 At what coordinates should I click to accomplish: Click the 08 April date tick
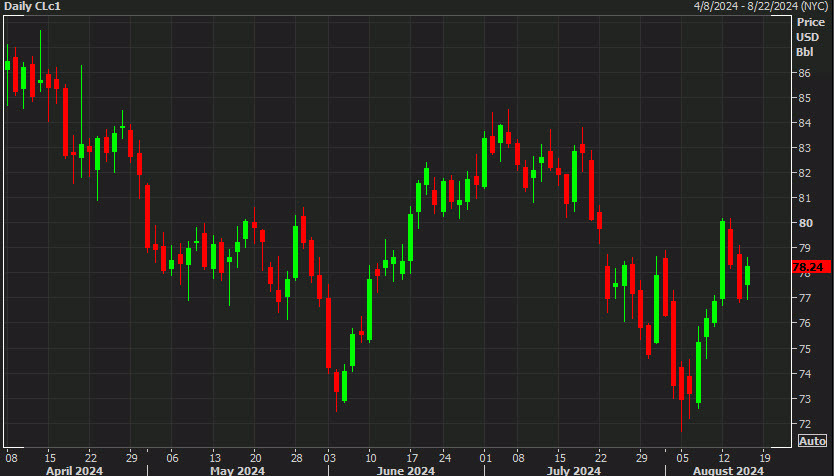[x=11, y=458]
